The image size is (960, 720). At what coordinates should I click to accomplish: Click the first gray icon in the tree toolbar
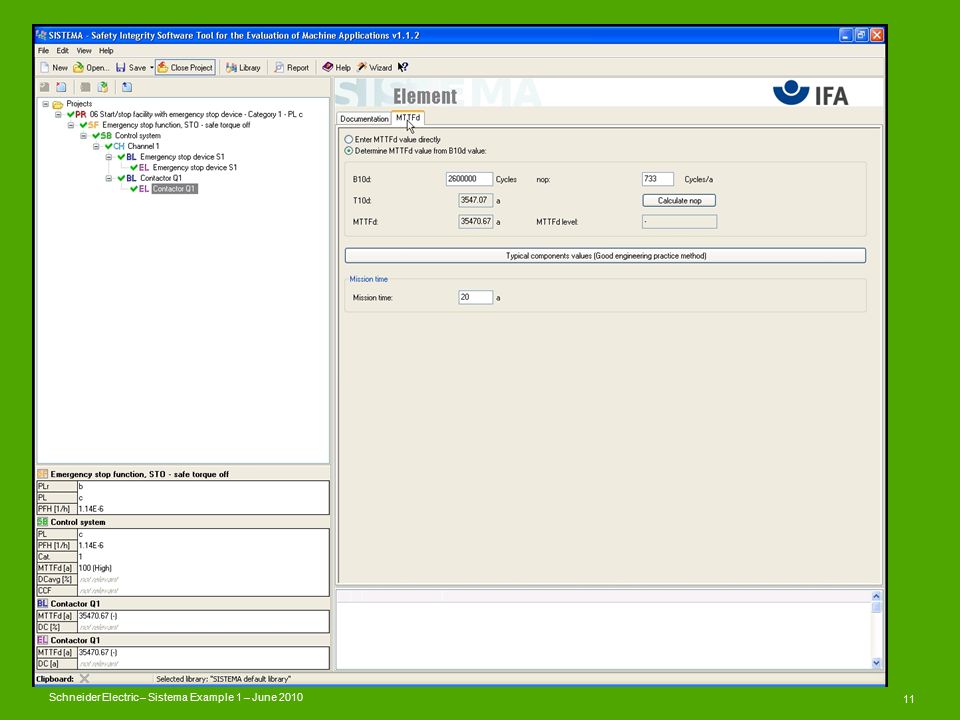45,87
